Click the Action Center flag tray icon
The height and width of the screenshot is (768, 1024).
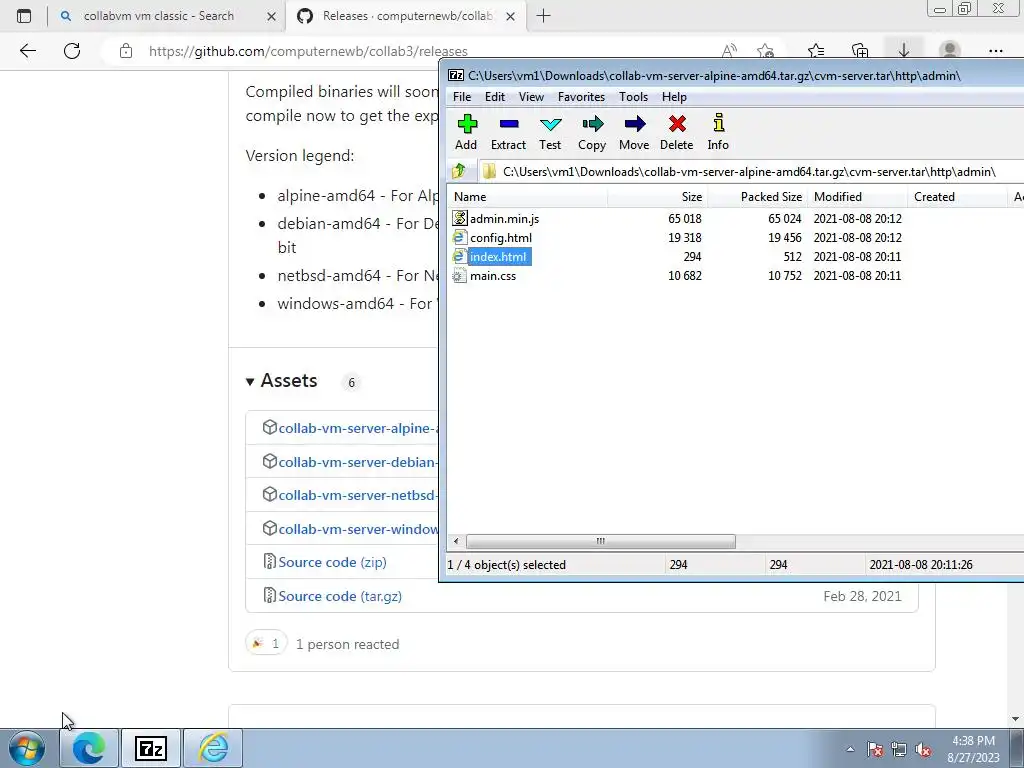click(x=875, y=749)
